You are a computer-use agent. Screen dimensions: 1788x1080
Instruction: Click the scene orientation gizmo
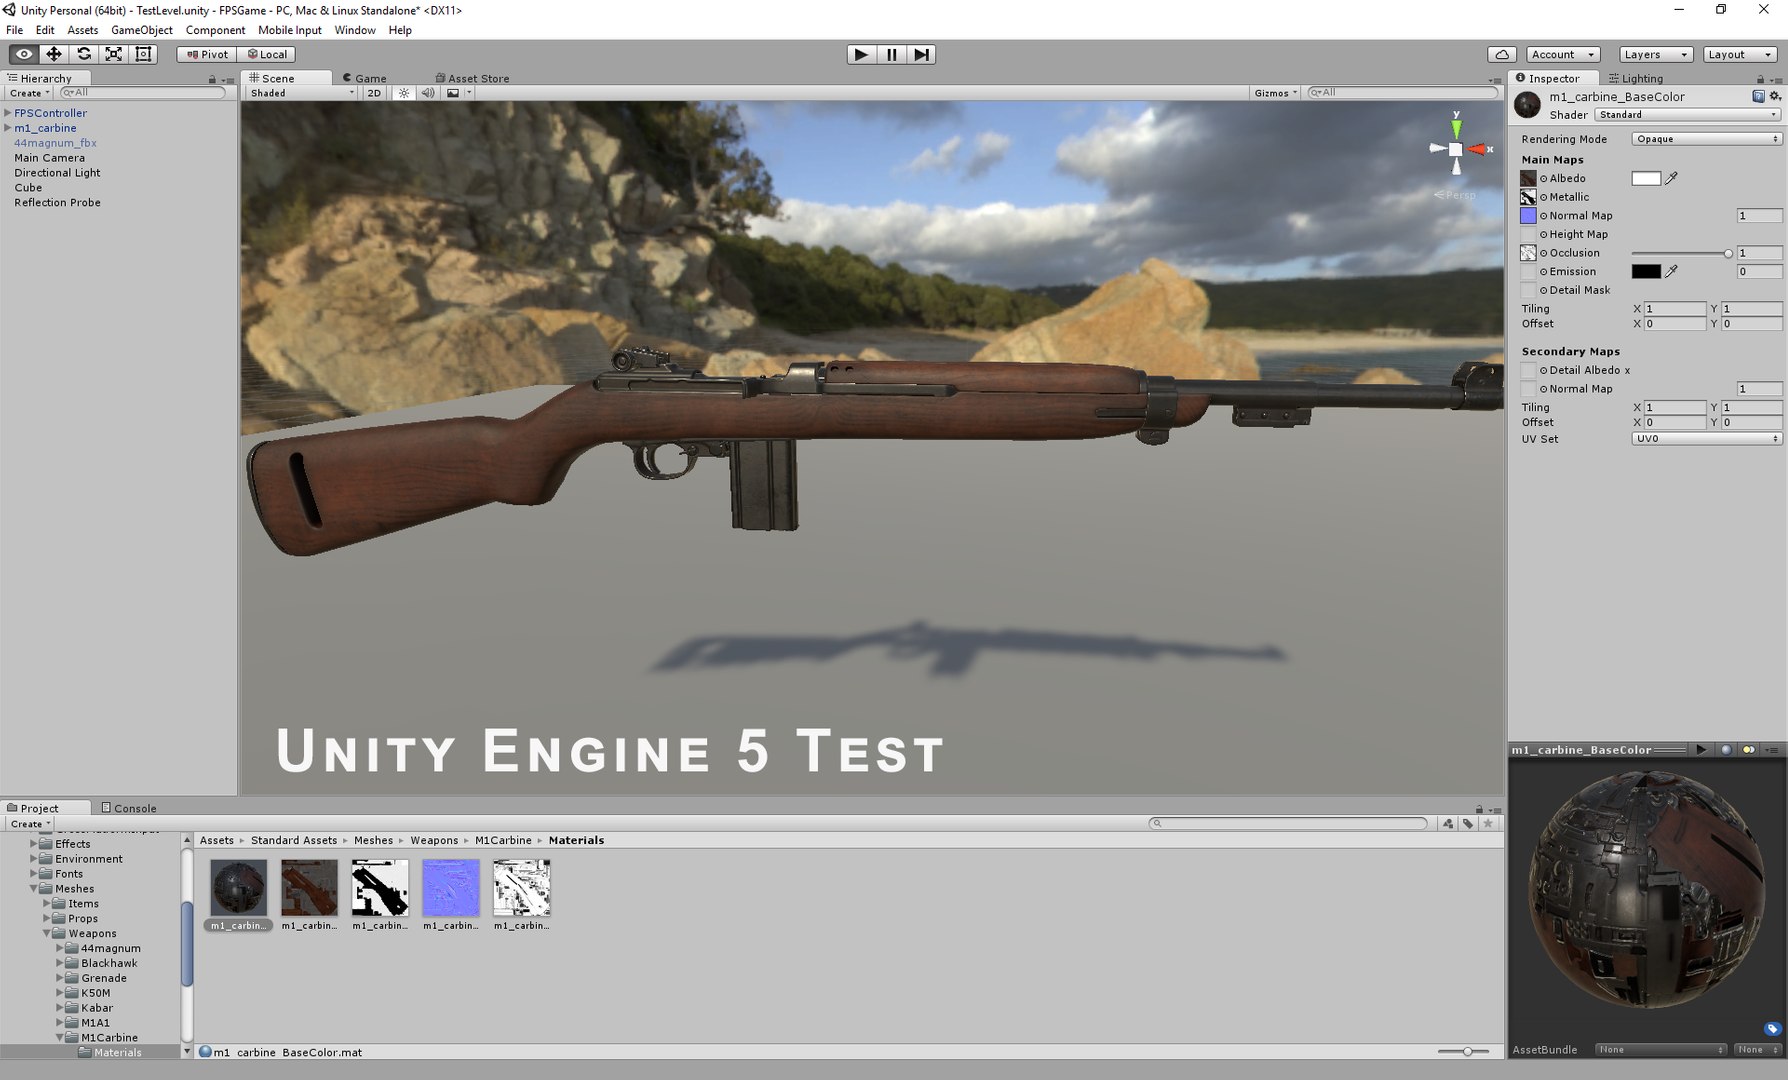pyautogui.click(x=1457, y=149)
